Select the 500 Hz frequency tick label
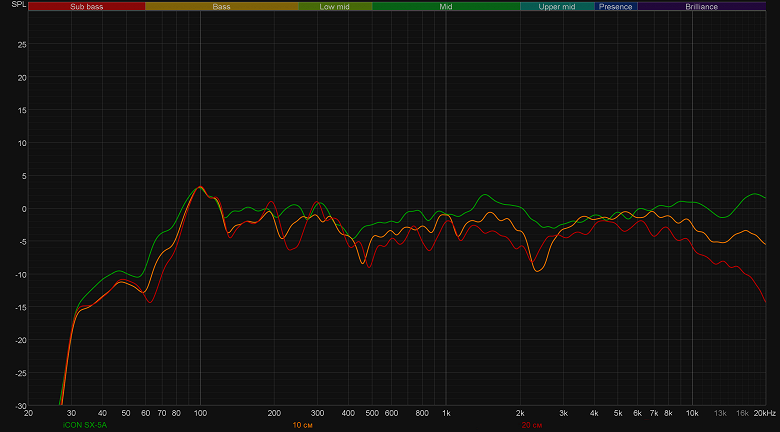The image size is (780, 432). pyautogui.click(x=372, y=413)
